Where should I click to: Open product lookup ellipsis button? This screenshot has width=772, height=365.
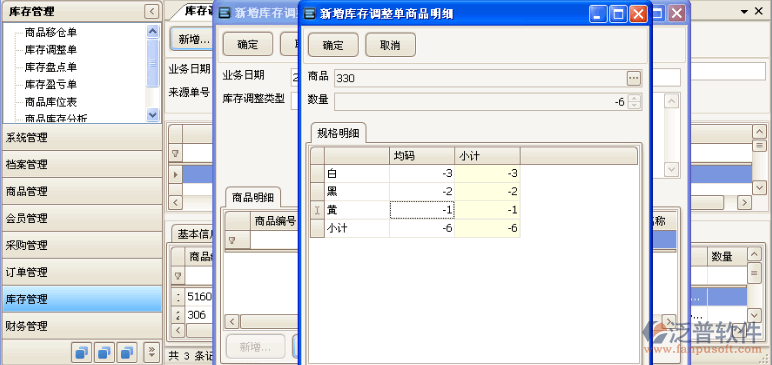tap(633, 78)
